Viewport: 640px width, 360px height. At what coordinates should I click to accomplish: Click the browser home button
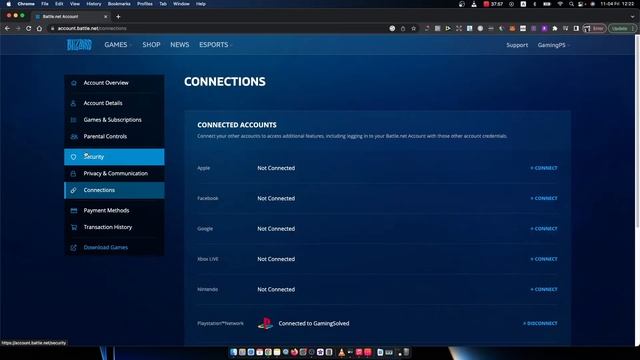click(39, 29)
